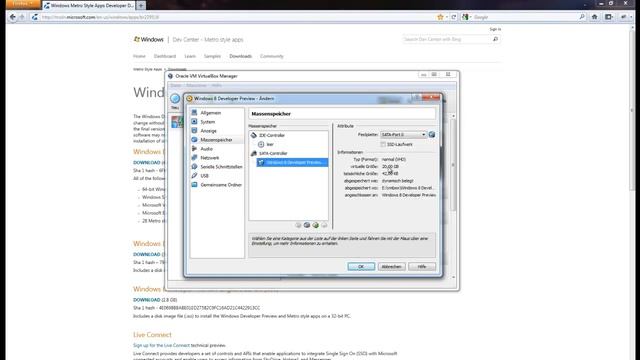Open Learn tab on Dev Center
The image size is (640, 360).
[190, 56]
